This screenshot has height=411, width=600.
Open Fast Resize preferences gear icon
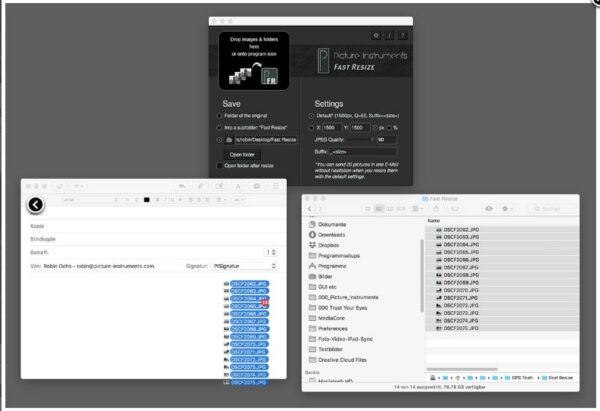click(x=376, y=36)
